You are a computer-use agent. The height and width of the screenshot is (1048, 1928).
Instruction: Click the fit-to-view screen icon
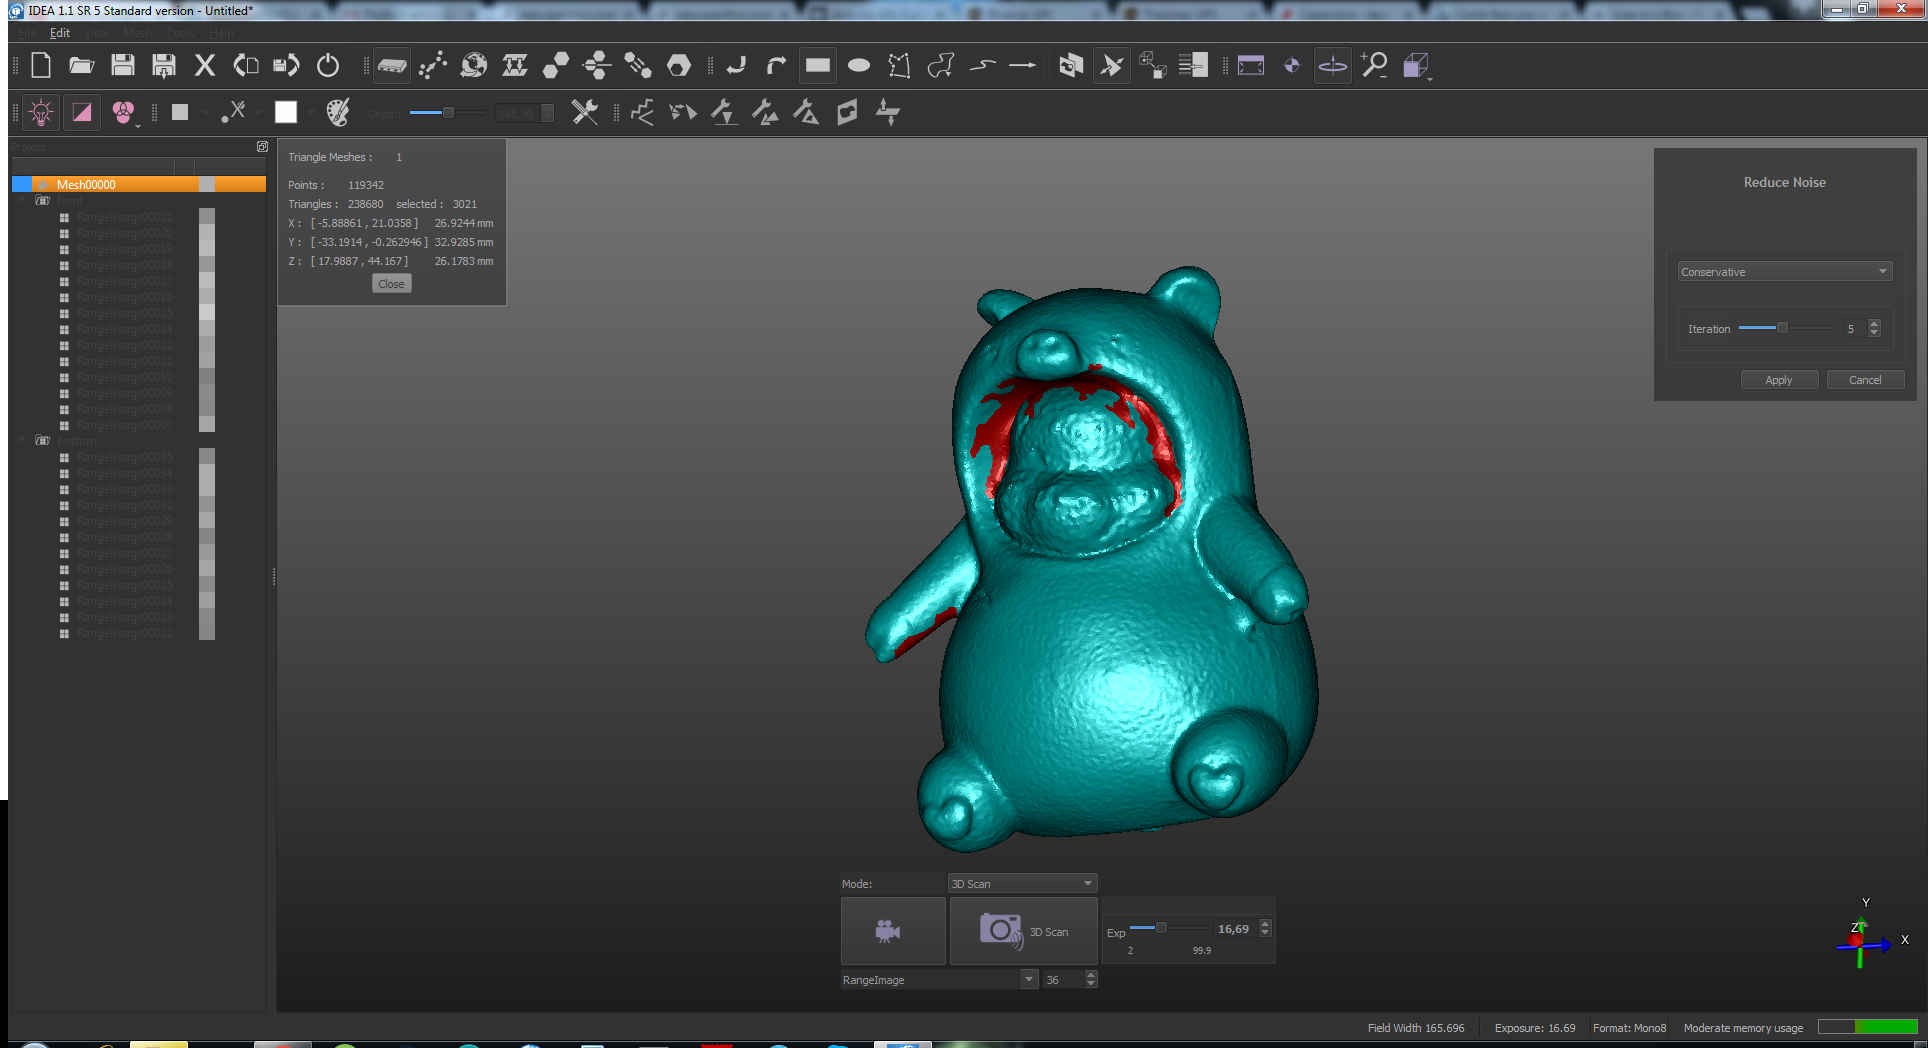tap(1251, 66)
